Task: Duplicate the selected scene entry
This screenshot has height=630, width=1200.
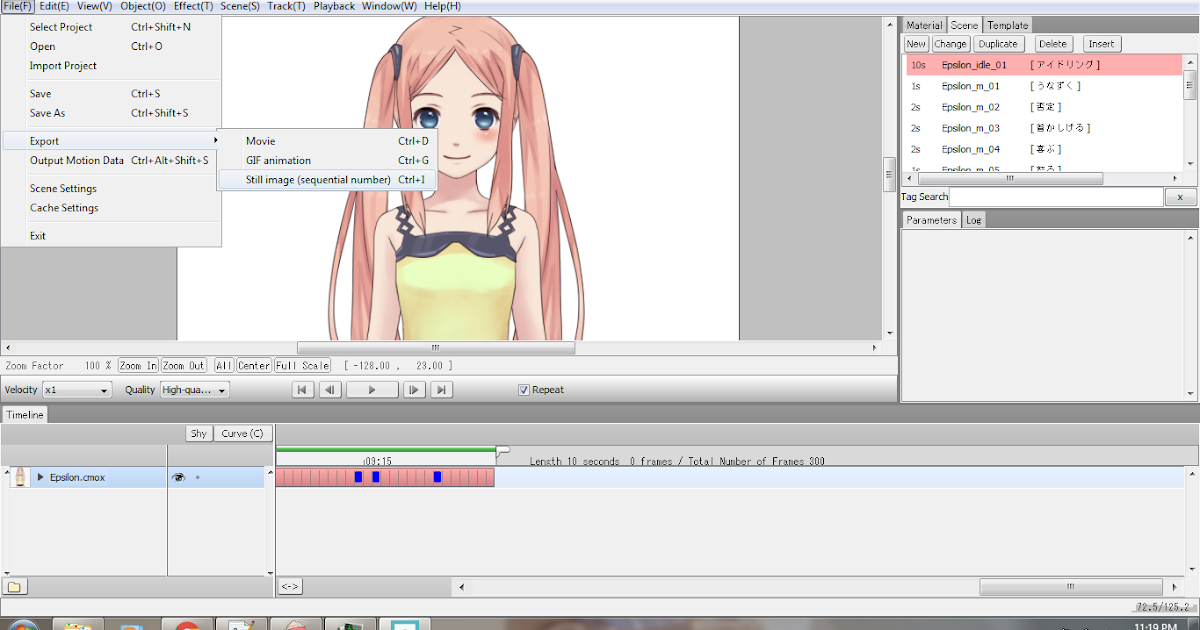Action: [999, 43]
